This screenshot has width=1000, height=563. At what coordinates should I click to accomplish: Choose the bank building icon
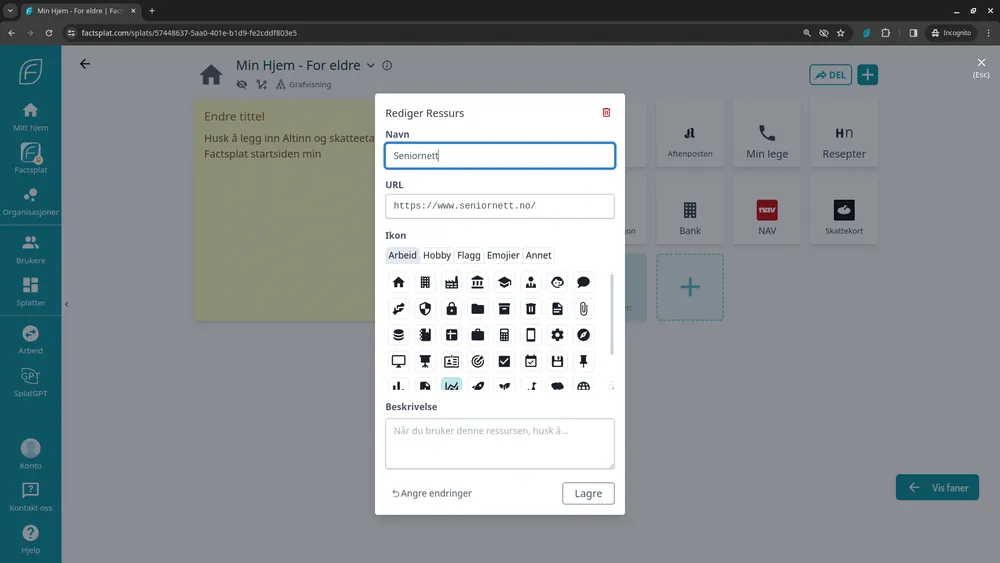(478, 283)
